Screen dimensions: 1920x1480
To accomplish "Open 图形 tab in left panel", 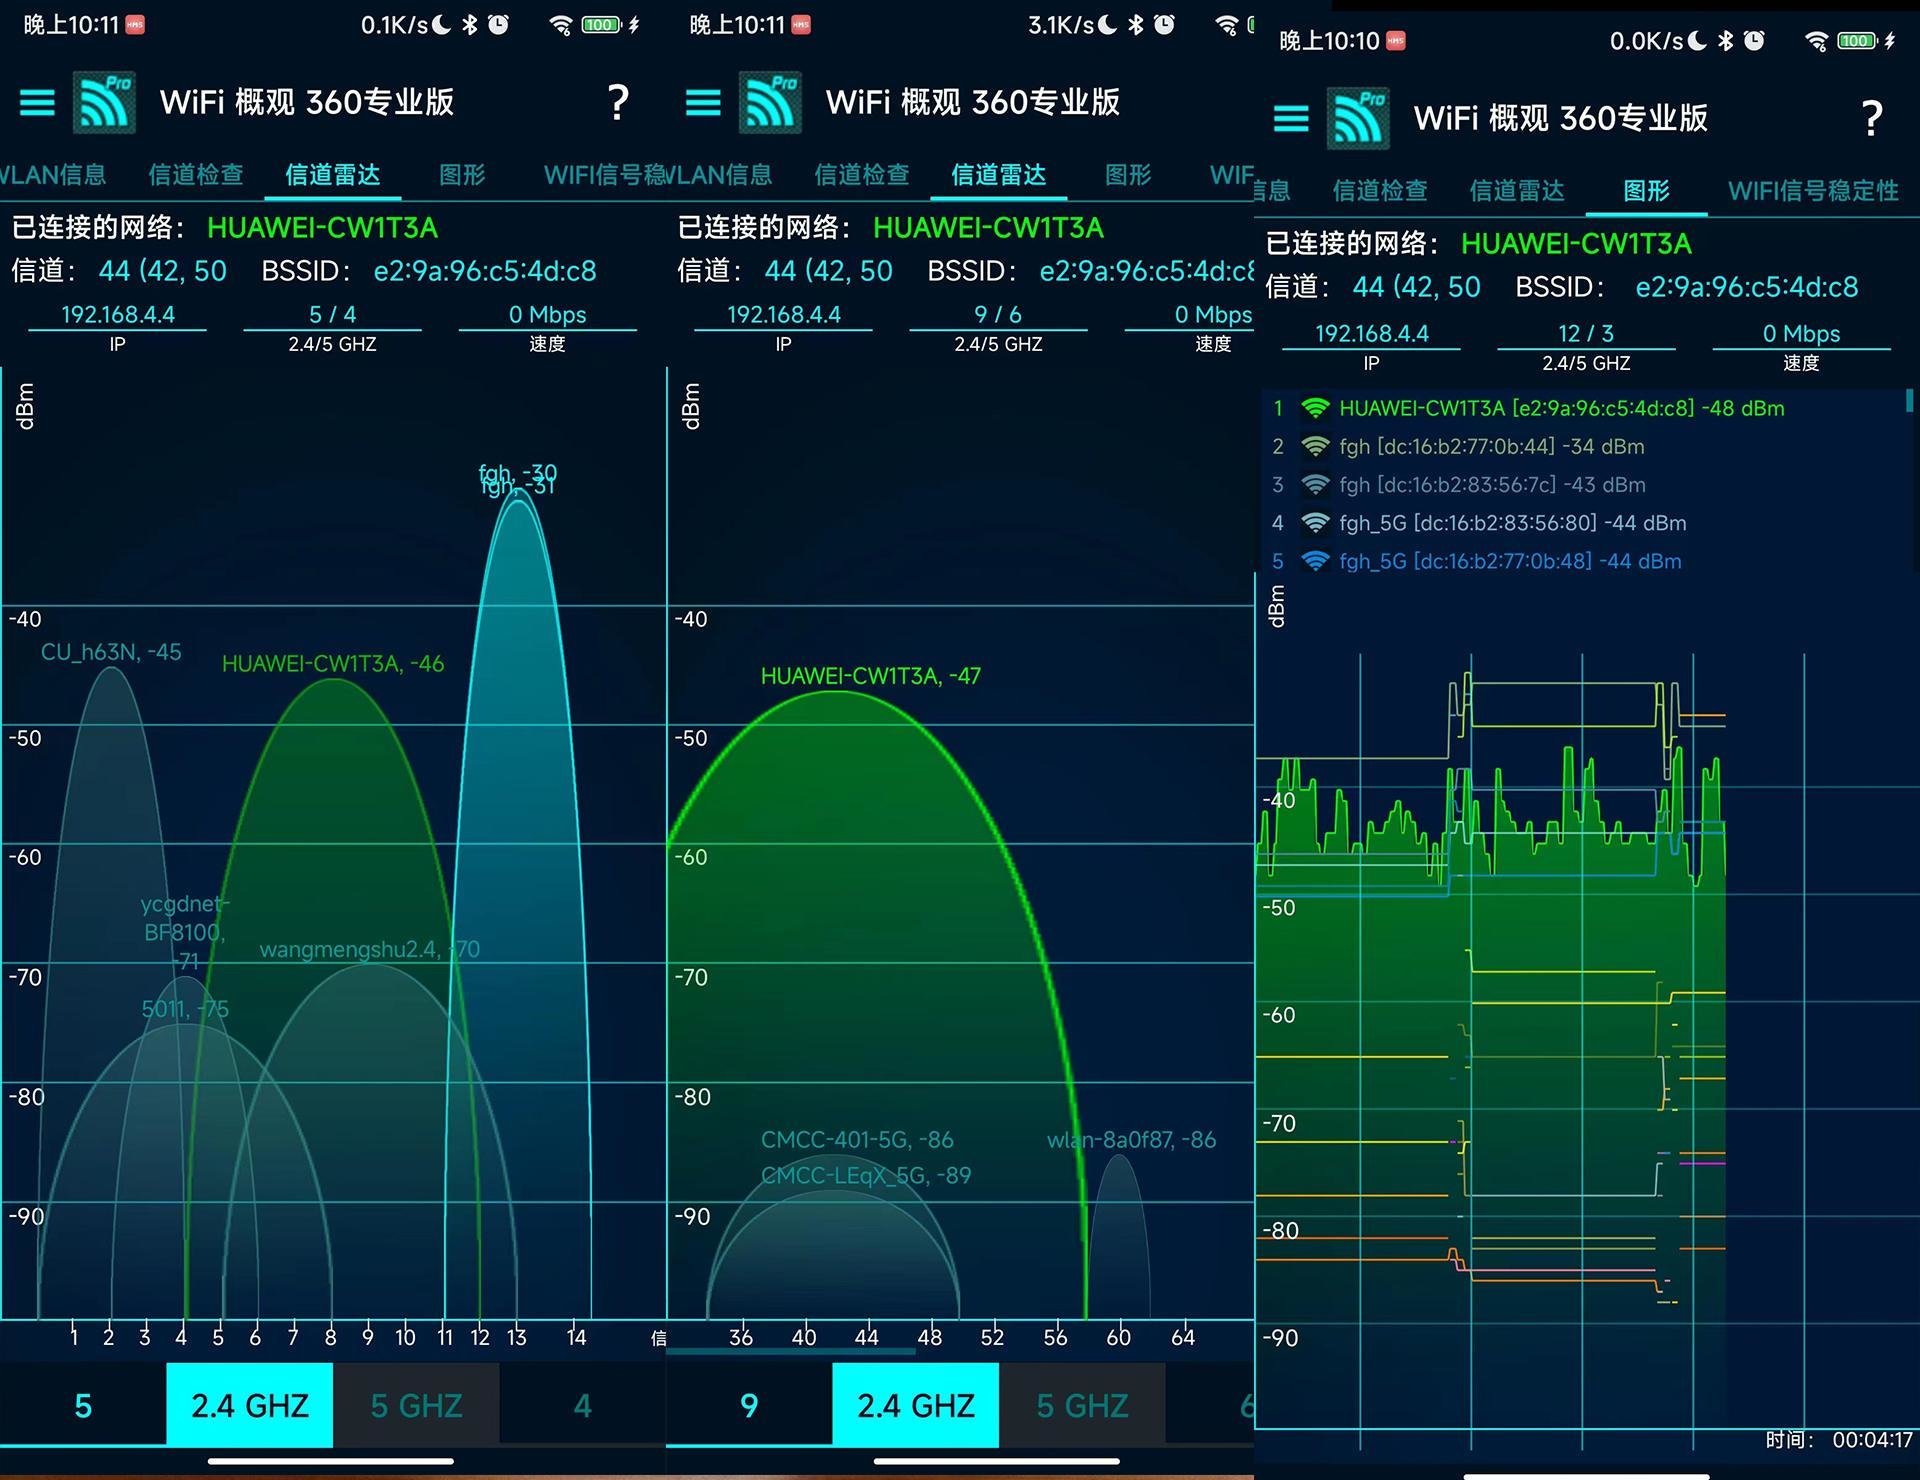I will 462,175.
